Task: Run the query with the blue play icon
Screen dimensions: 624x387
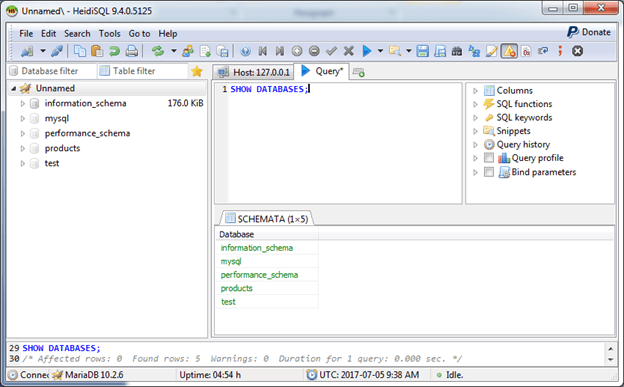Action: click(367, 51)
